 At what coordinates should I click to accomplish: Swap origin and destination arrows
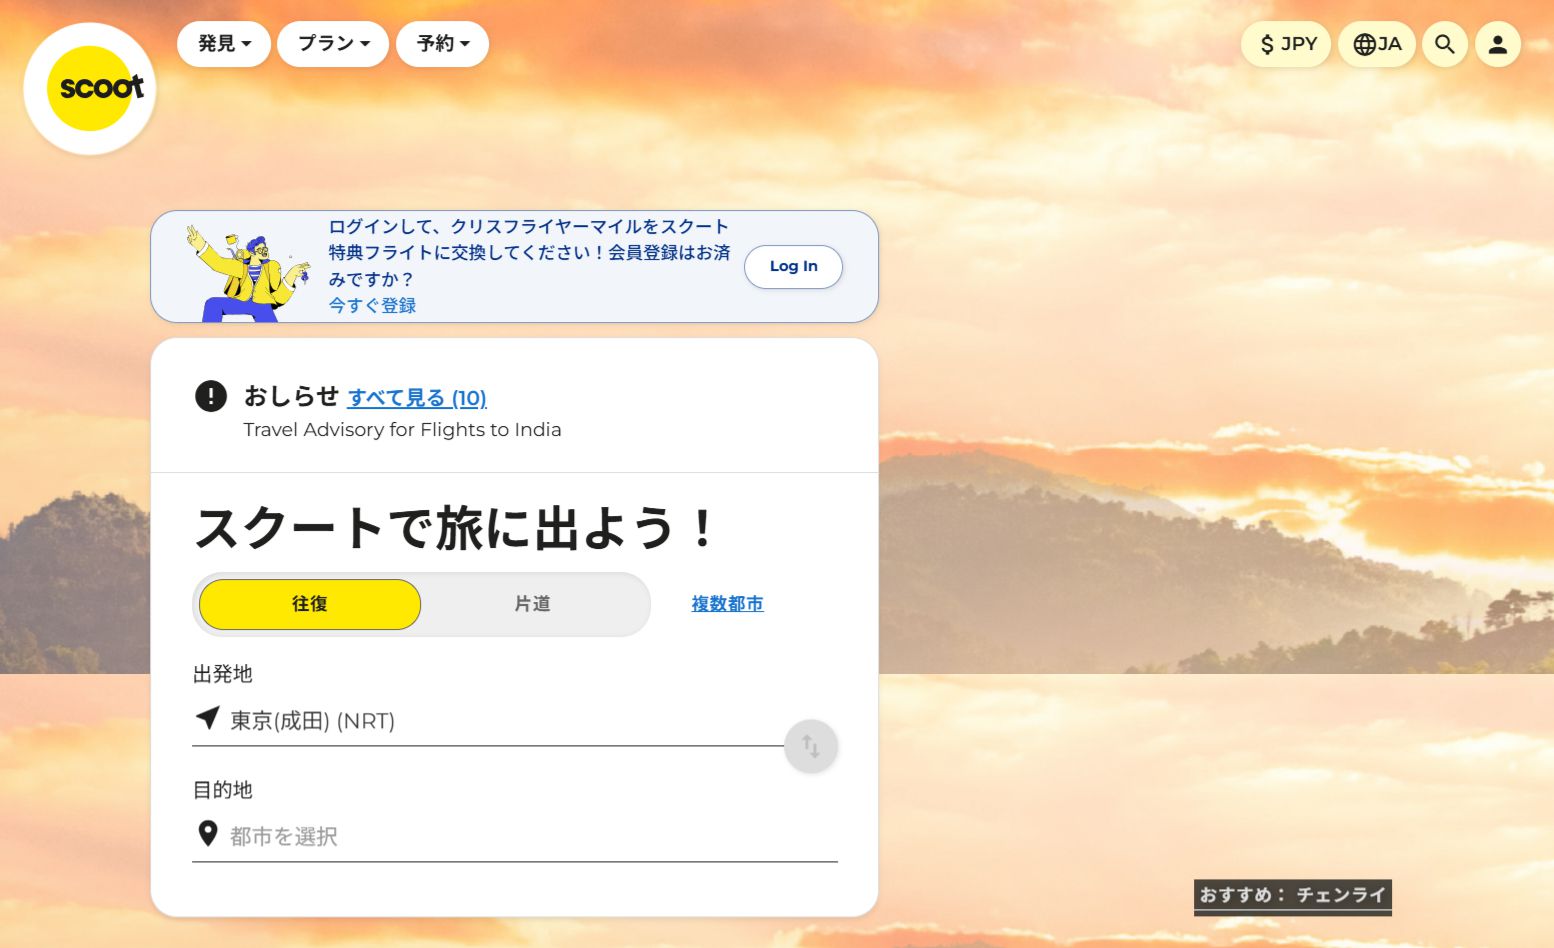pyautogui.click(x=811, y=746)
